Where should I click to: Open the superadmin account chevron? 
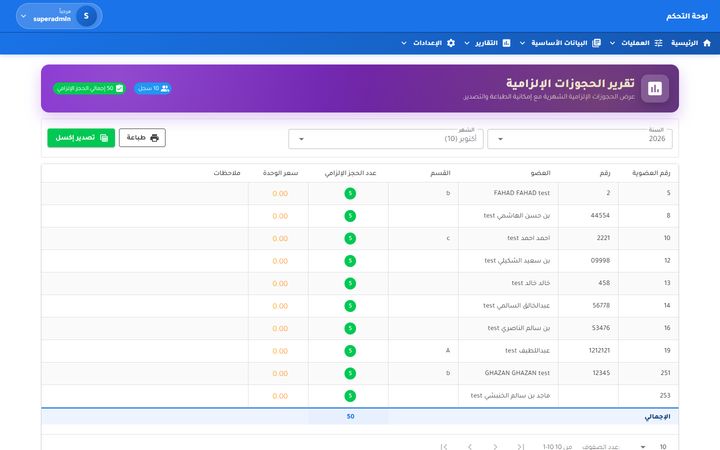pos(23,16)
